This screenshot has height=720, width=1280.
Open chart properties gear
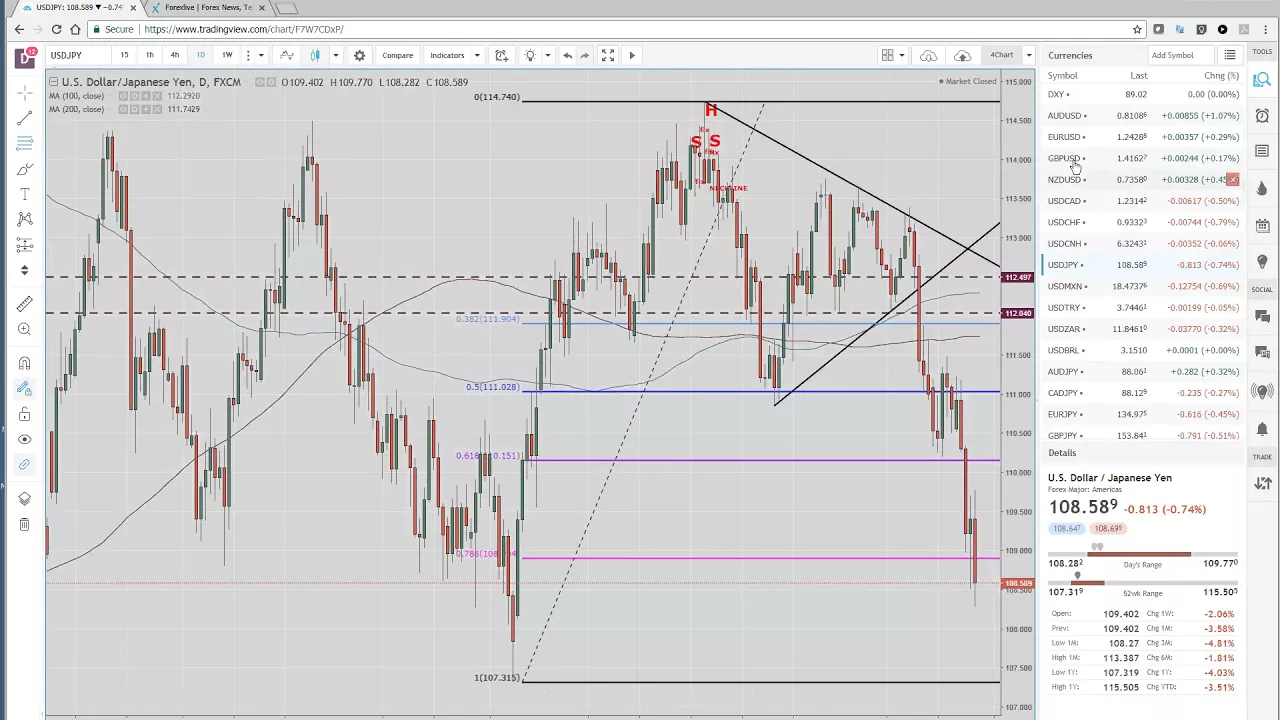[359, 55]
